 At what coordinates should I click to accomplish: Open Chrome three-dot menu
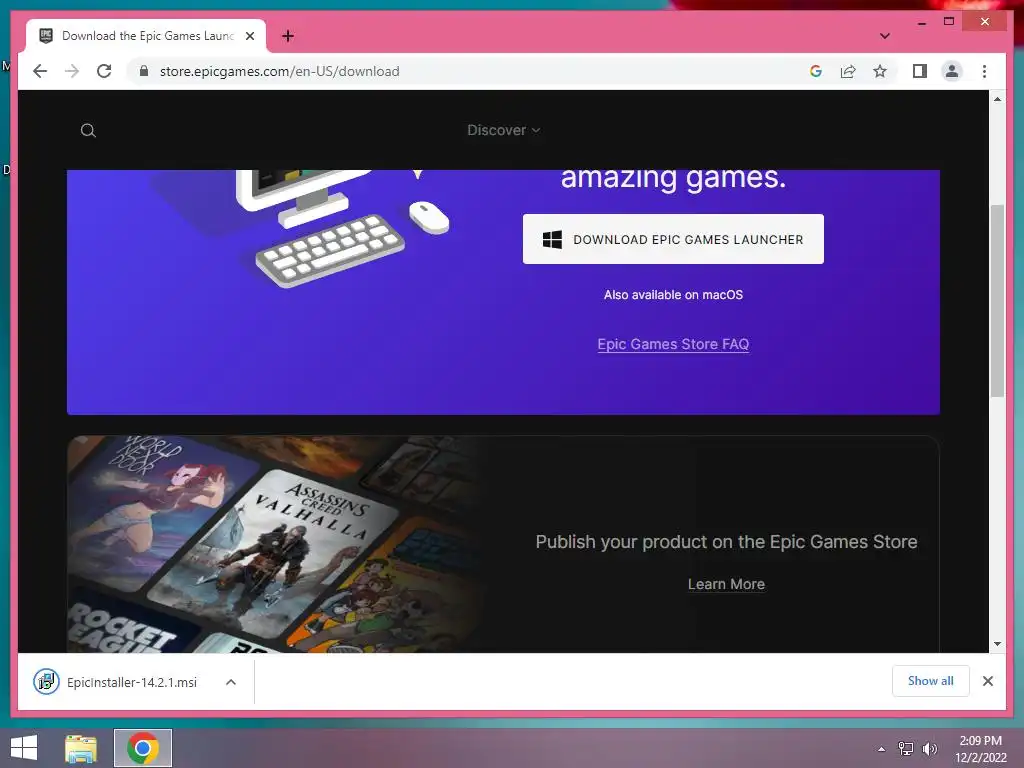984,71
